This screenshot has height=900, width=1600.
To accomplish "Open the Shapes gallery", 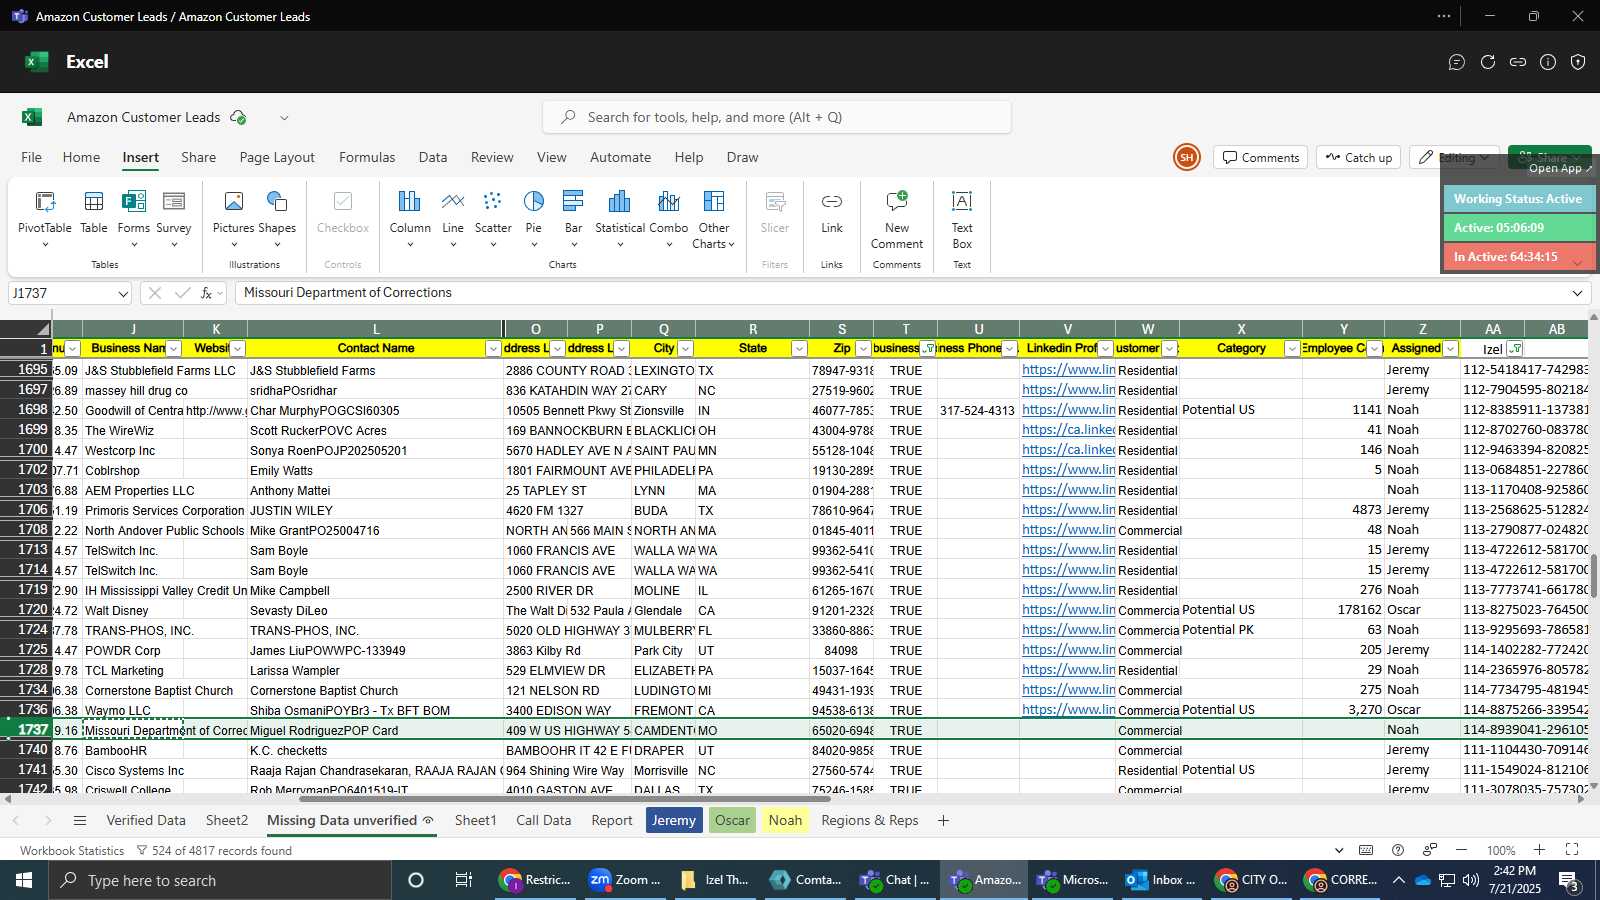I will pos(277,219).
